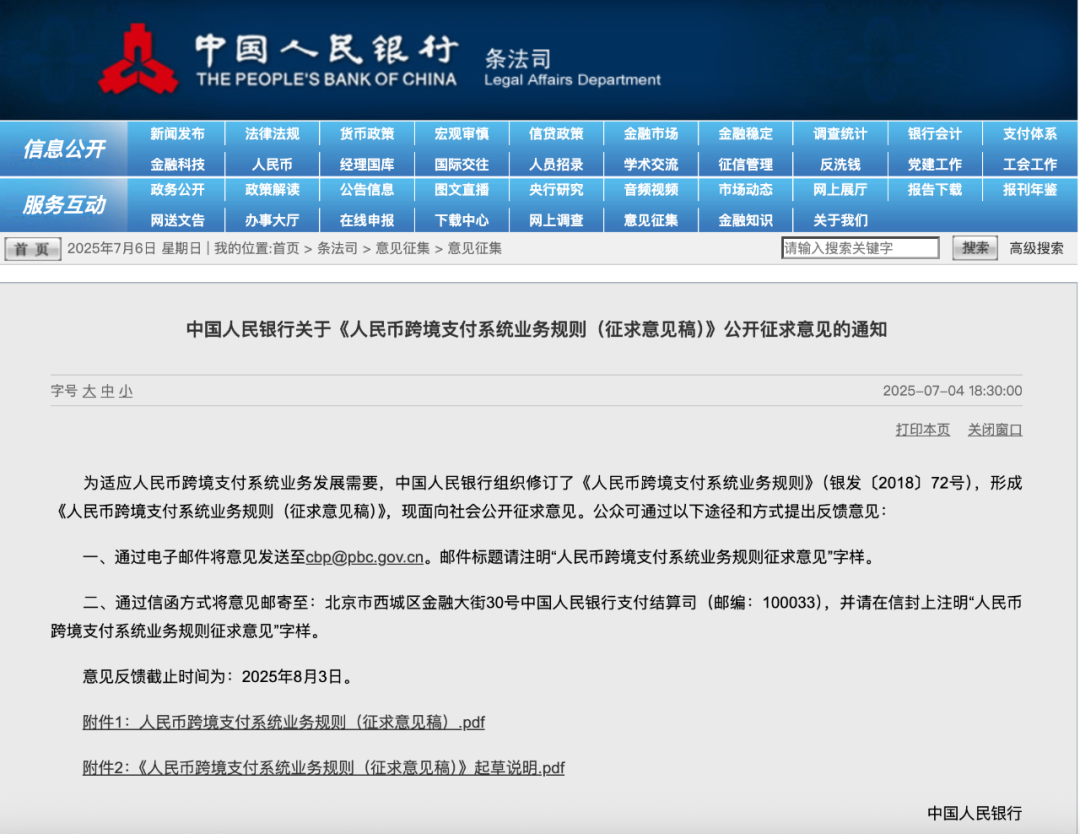Open 意见征集 in navigation bar
The width and height of the screenshot is (1080, 834).
tap(651, 220)
